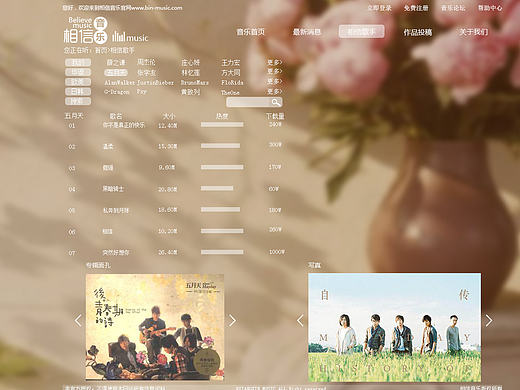Expand 更多> on the AlanWalker artist row
The width and height of the screenshot is (520, 390).
274,81
